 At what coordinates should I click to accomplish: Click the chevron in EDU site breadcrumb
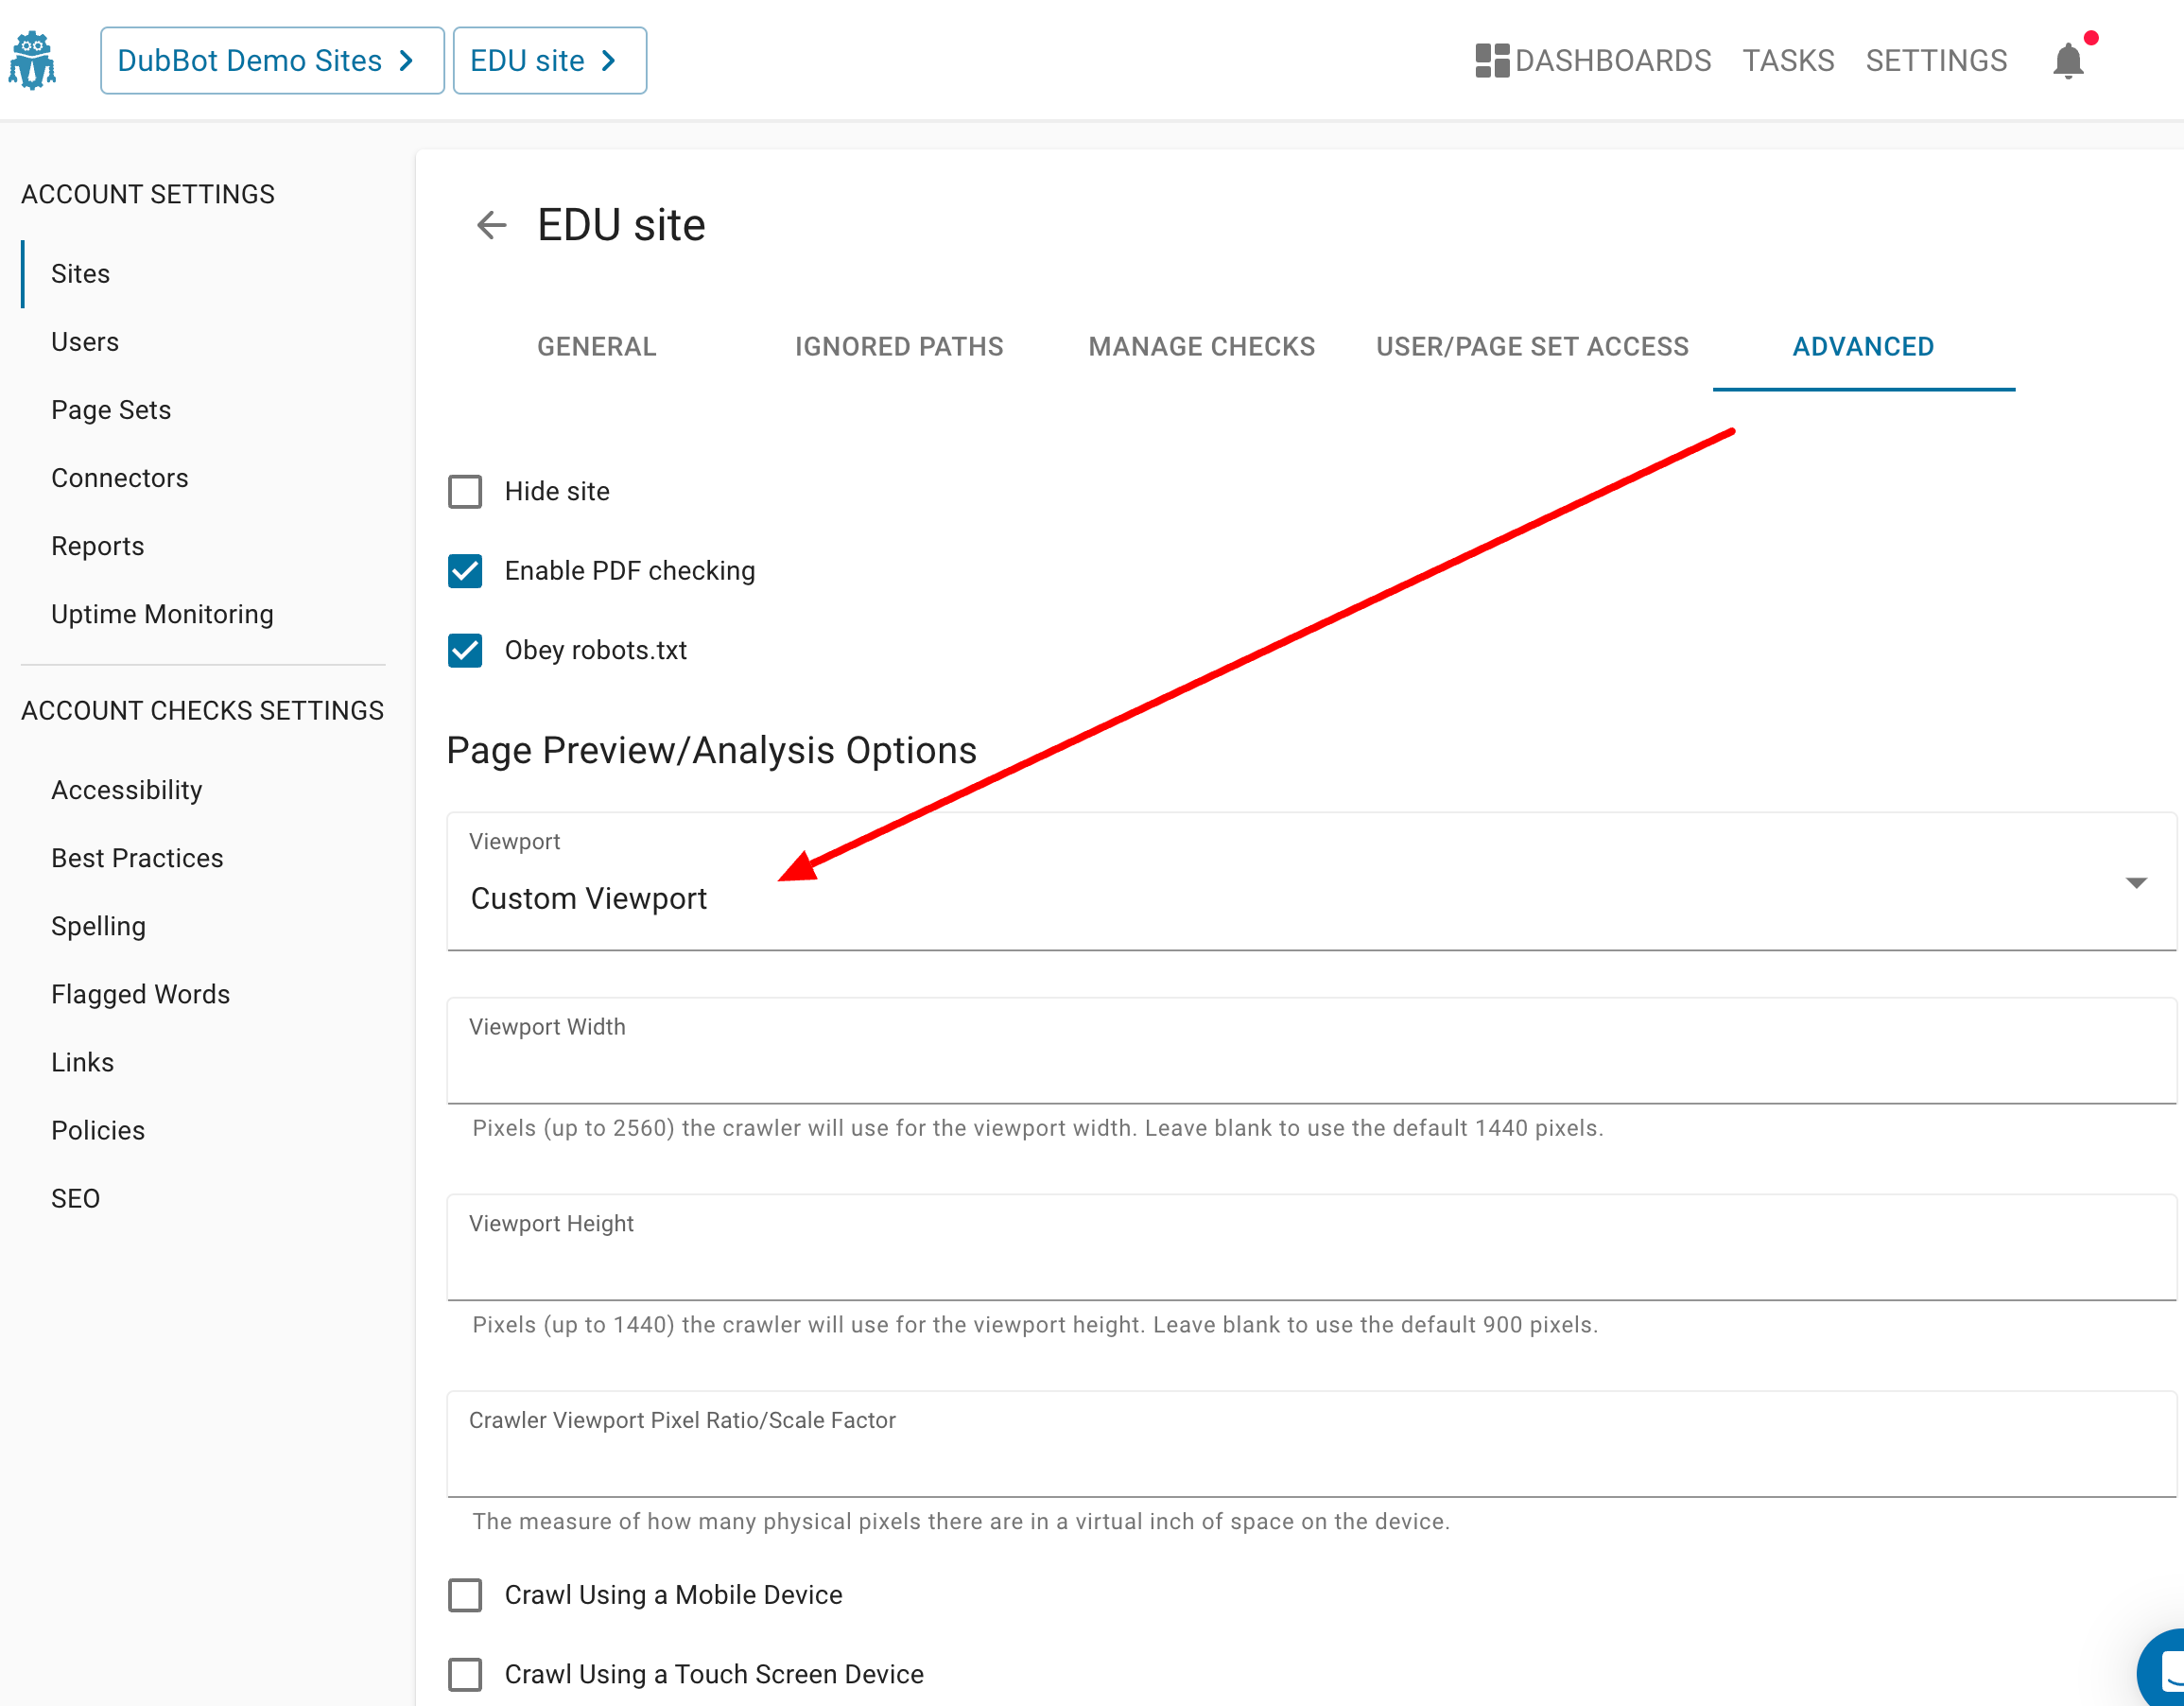point(607,60)
